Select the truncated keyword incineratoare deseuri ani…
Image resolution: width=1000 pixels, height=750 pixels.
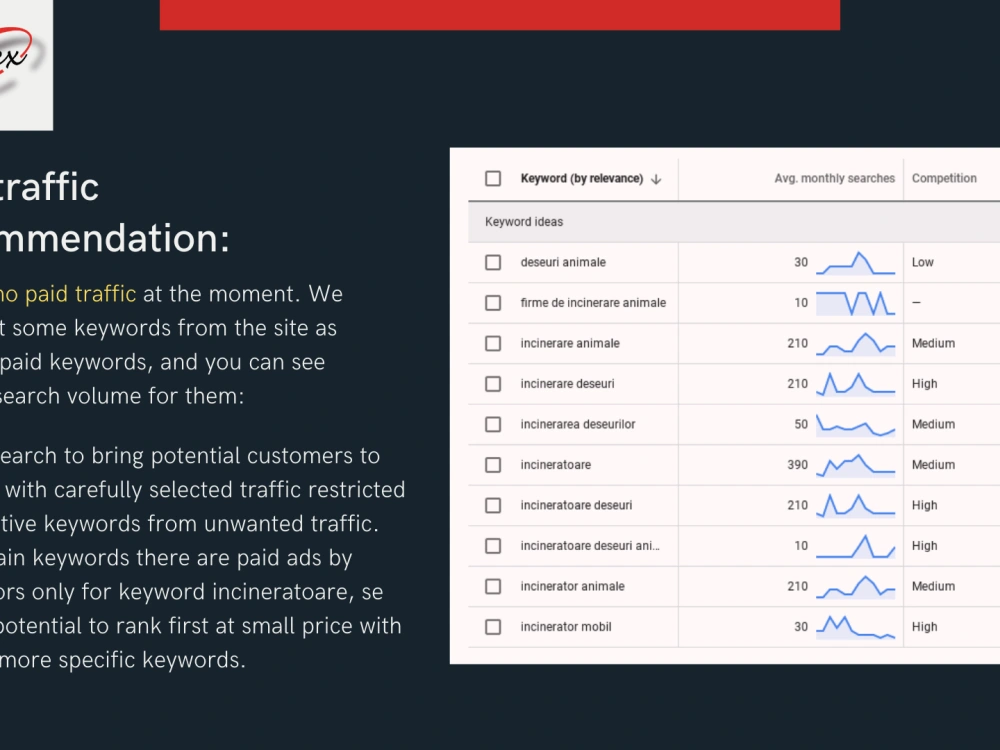pos(590,546)
